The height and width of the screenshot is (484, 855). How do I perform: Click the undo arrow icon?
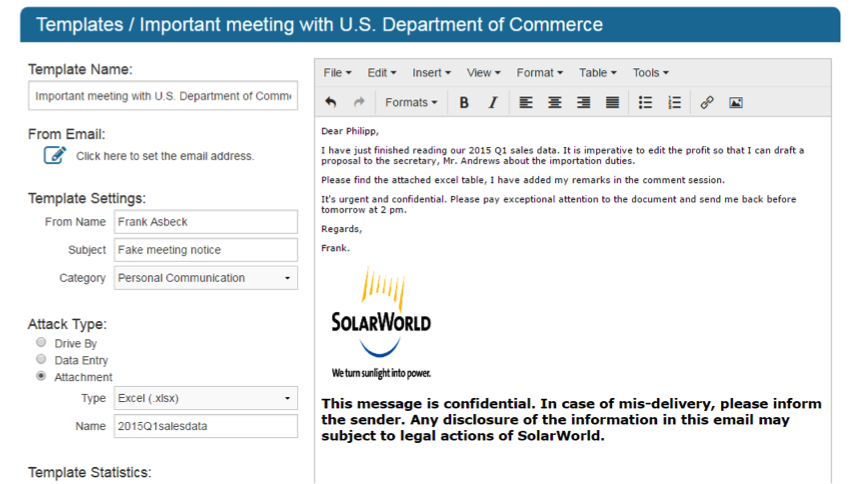coord(331,102)
